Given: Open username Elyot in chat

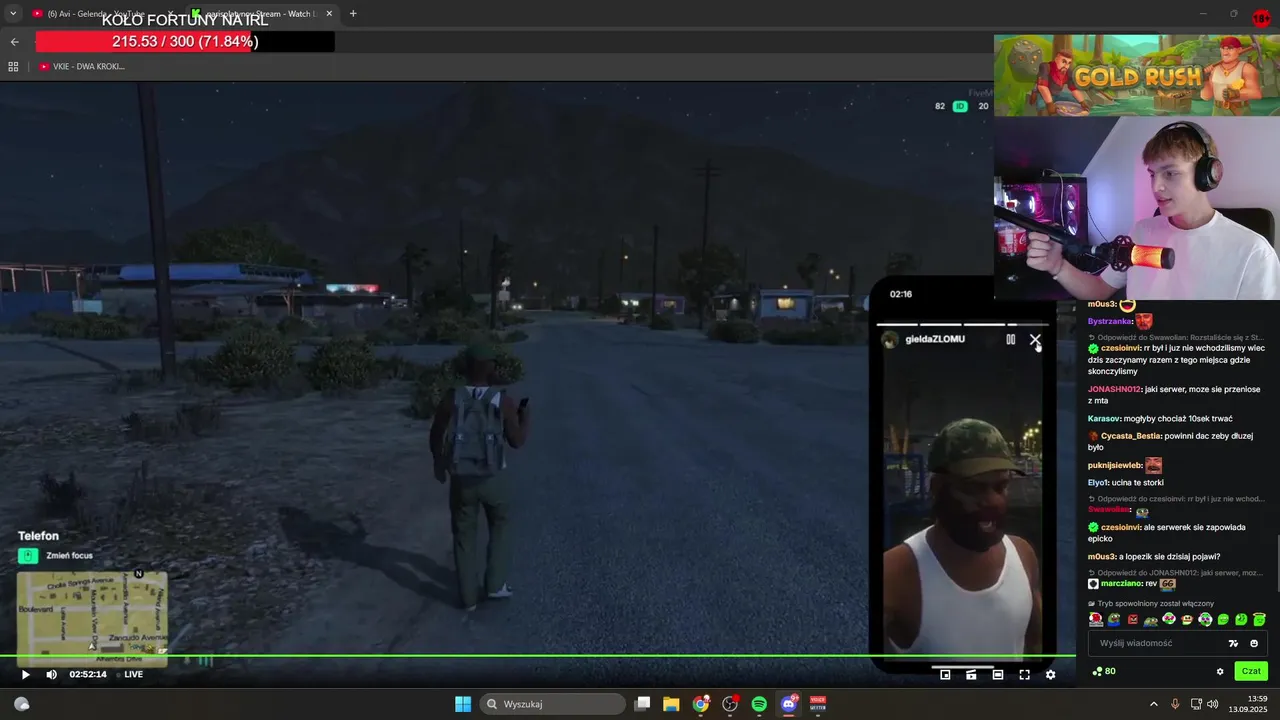Looking at the screenshot, I should pyautogui.click(x=1097, y=482).
